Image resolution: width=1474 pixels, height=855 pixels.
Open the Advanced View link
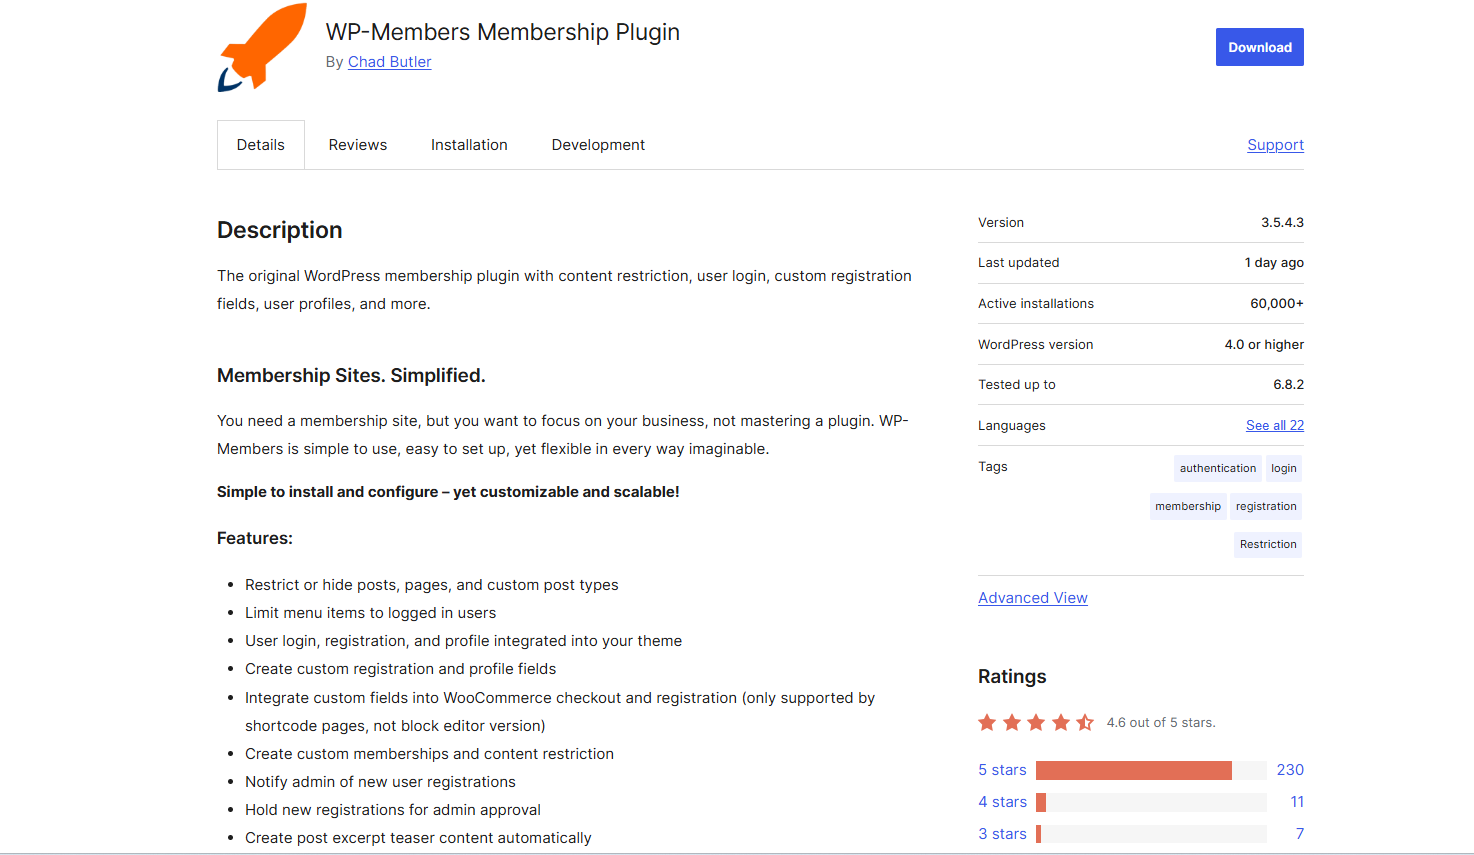tap(1033, 598)
